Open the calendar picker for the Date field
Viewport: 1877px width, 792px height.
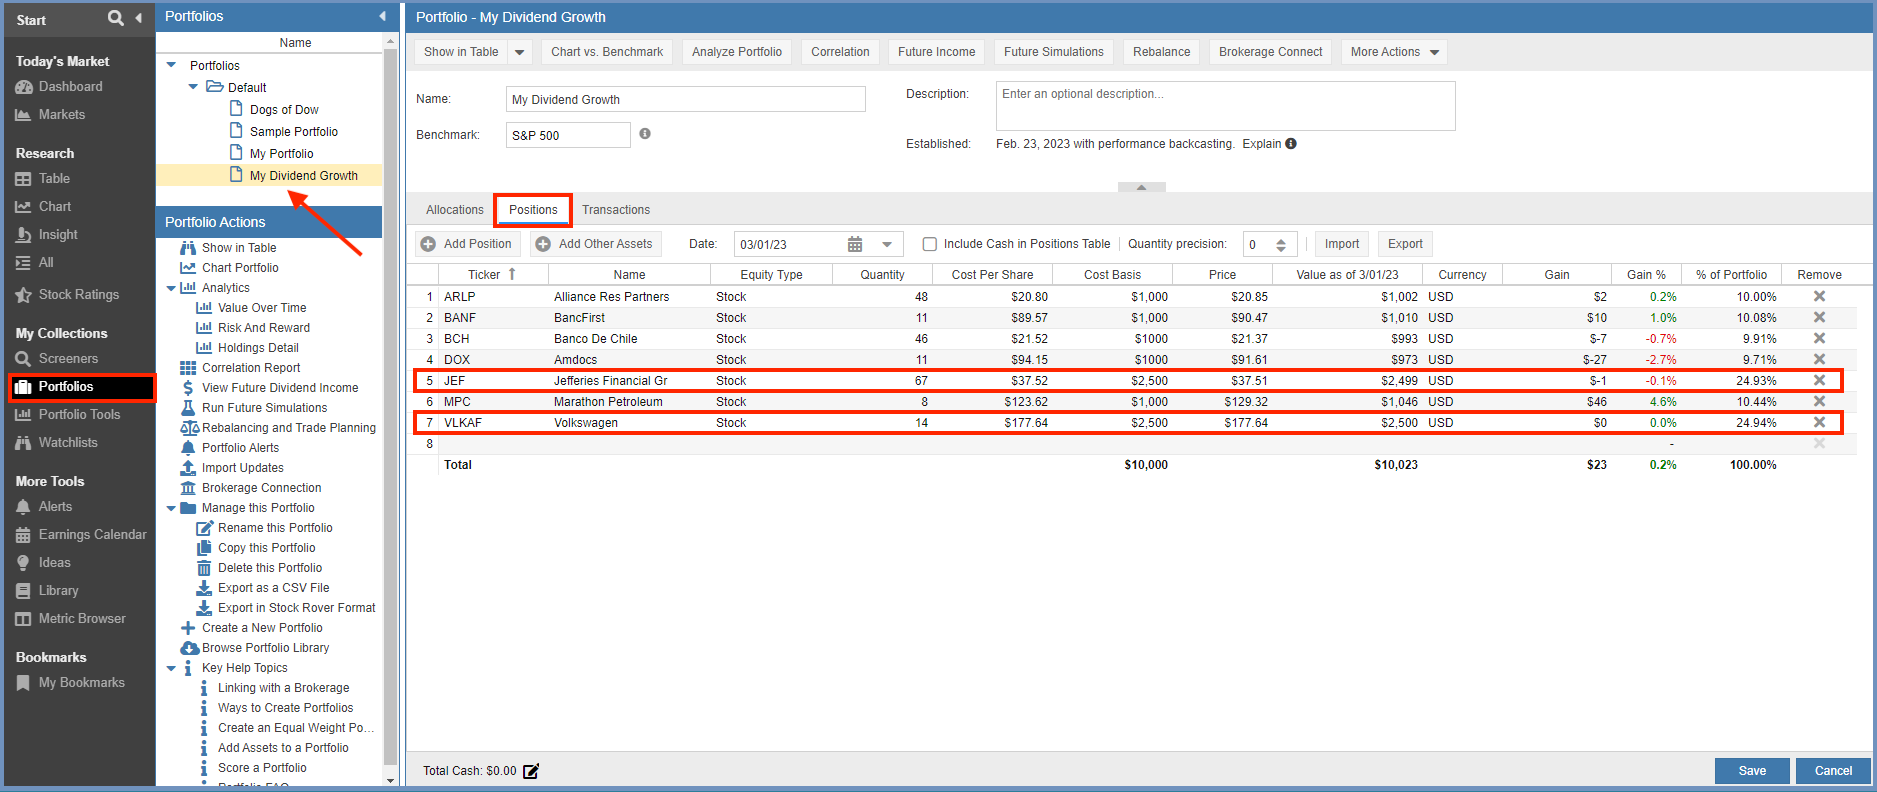tap(855, 244)
